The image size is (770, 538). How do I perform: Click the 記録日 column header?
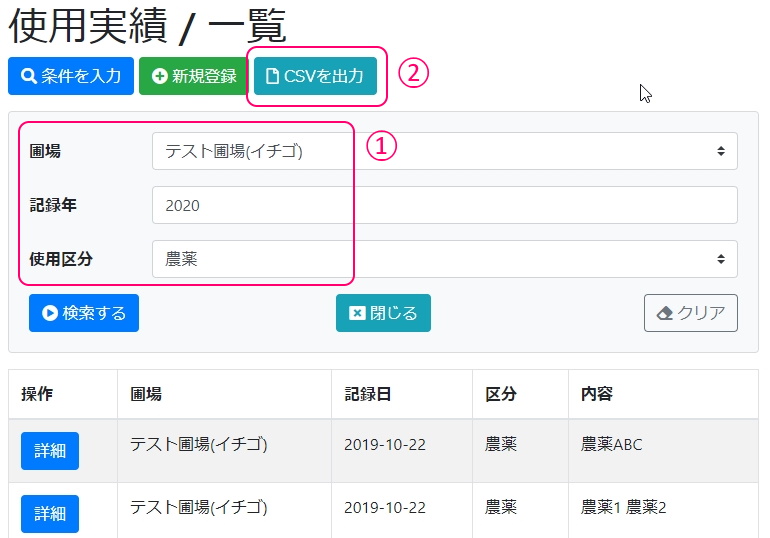click(367, 394)
